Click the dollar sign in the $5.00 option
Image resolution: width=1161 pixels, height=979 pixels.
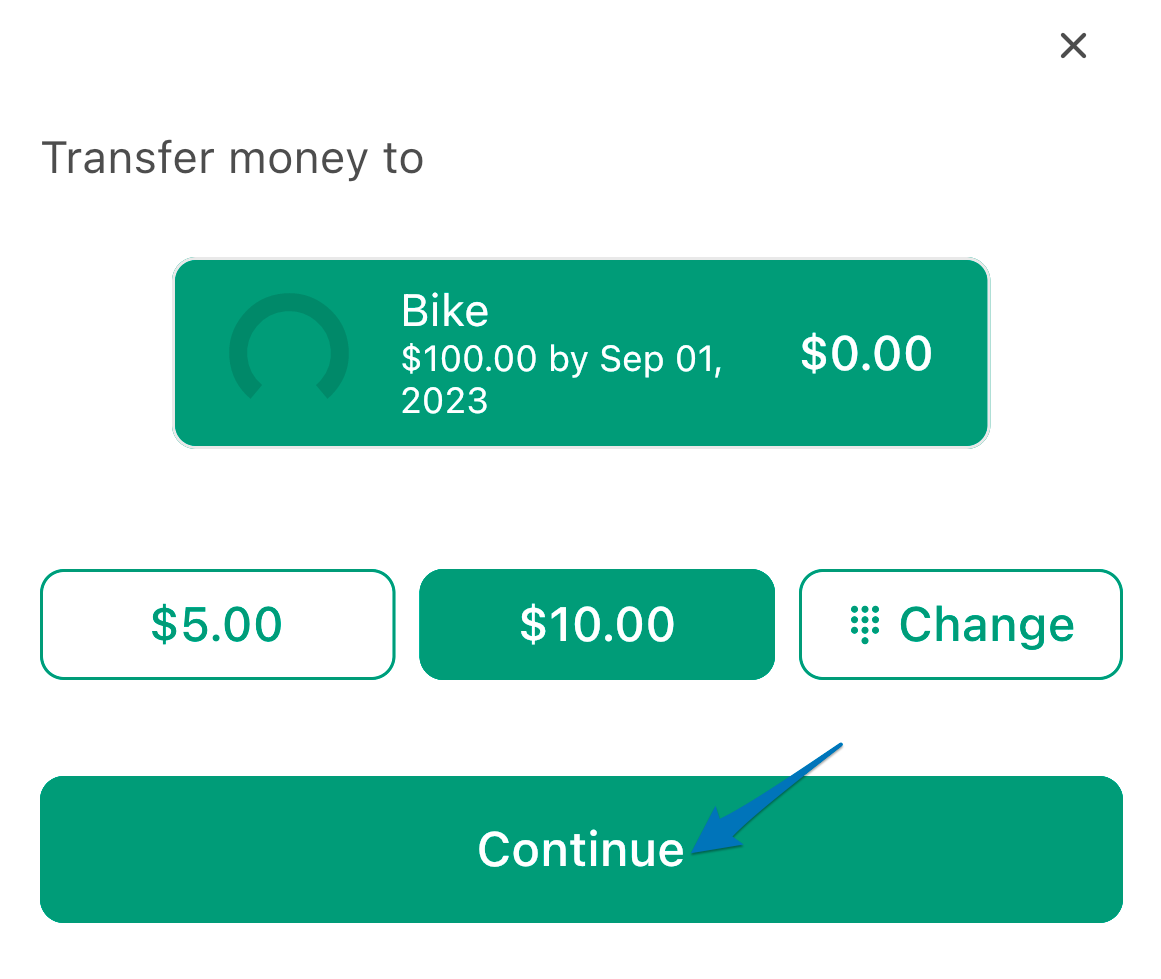coord(164,624)
